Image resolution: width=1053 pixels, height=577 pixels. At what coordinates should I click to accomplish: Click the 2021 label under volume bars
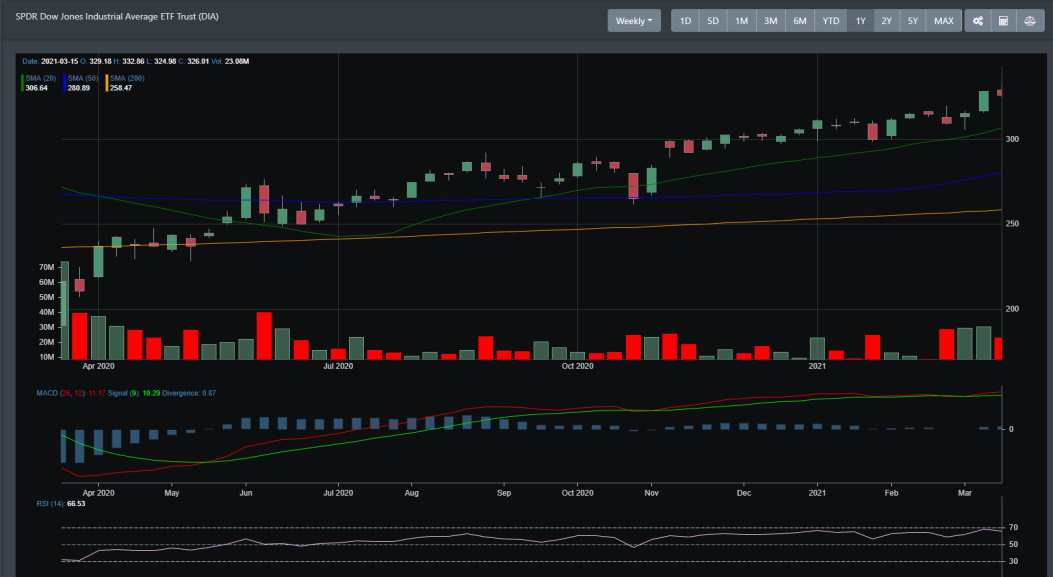817,366
